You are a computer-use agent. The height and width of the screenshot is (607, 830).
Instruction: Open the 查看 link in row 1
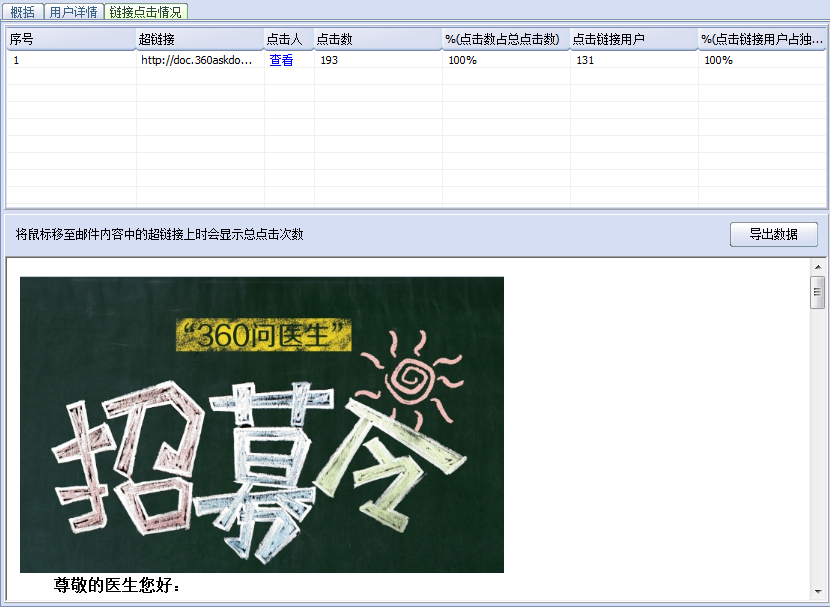click(281, 60)
